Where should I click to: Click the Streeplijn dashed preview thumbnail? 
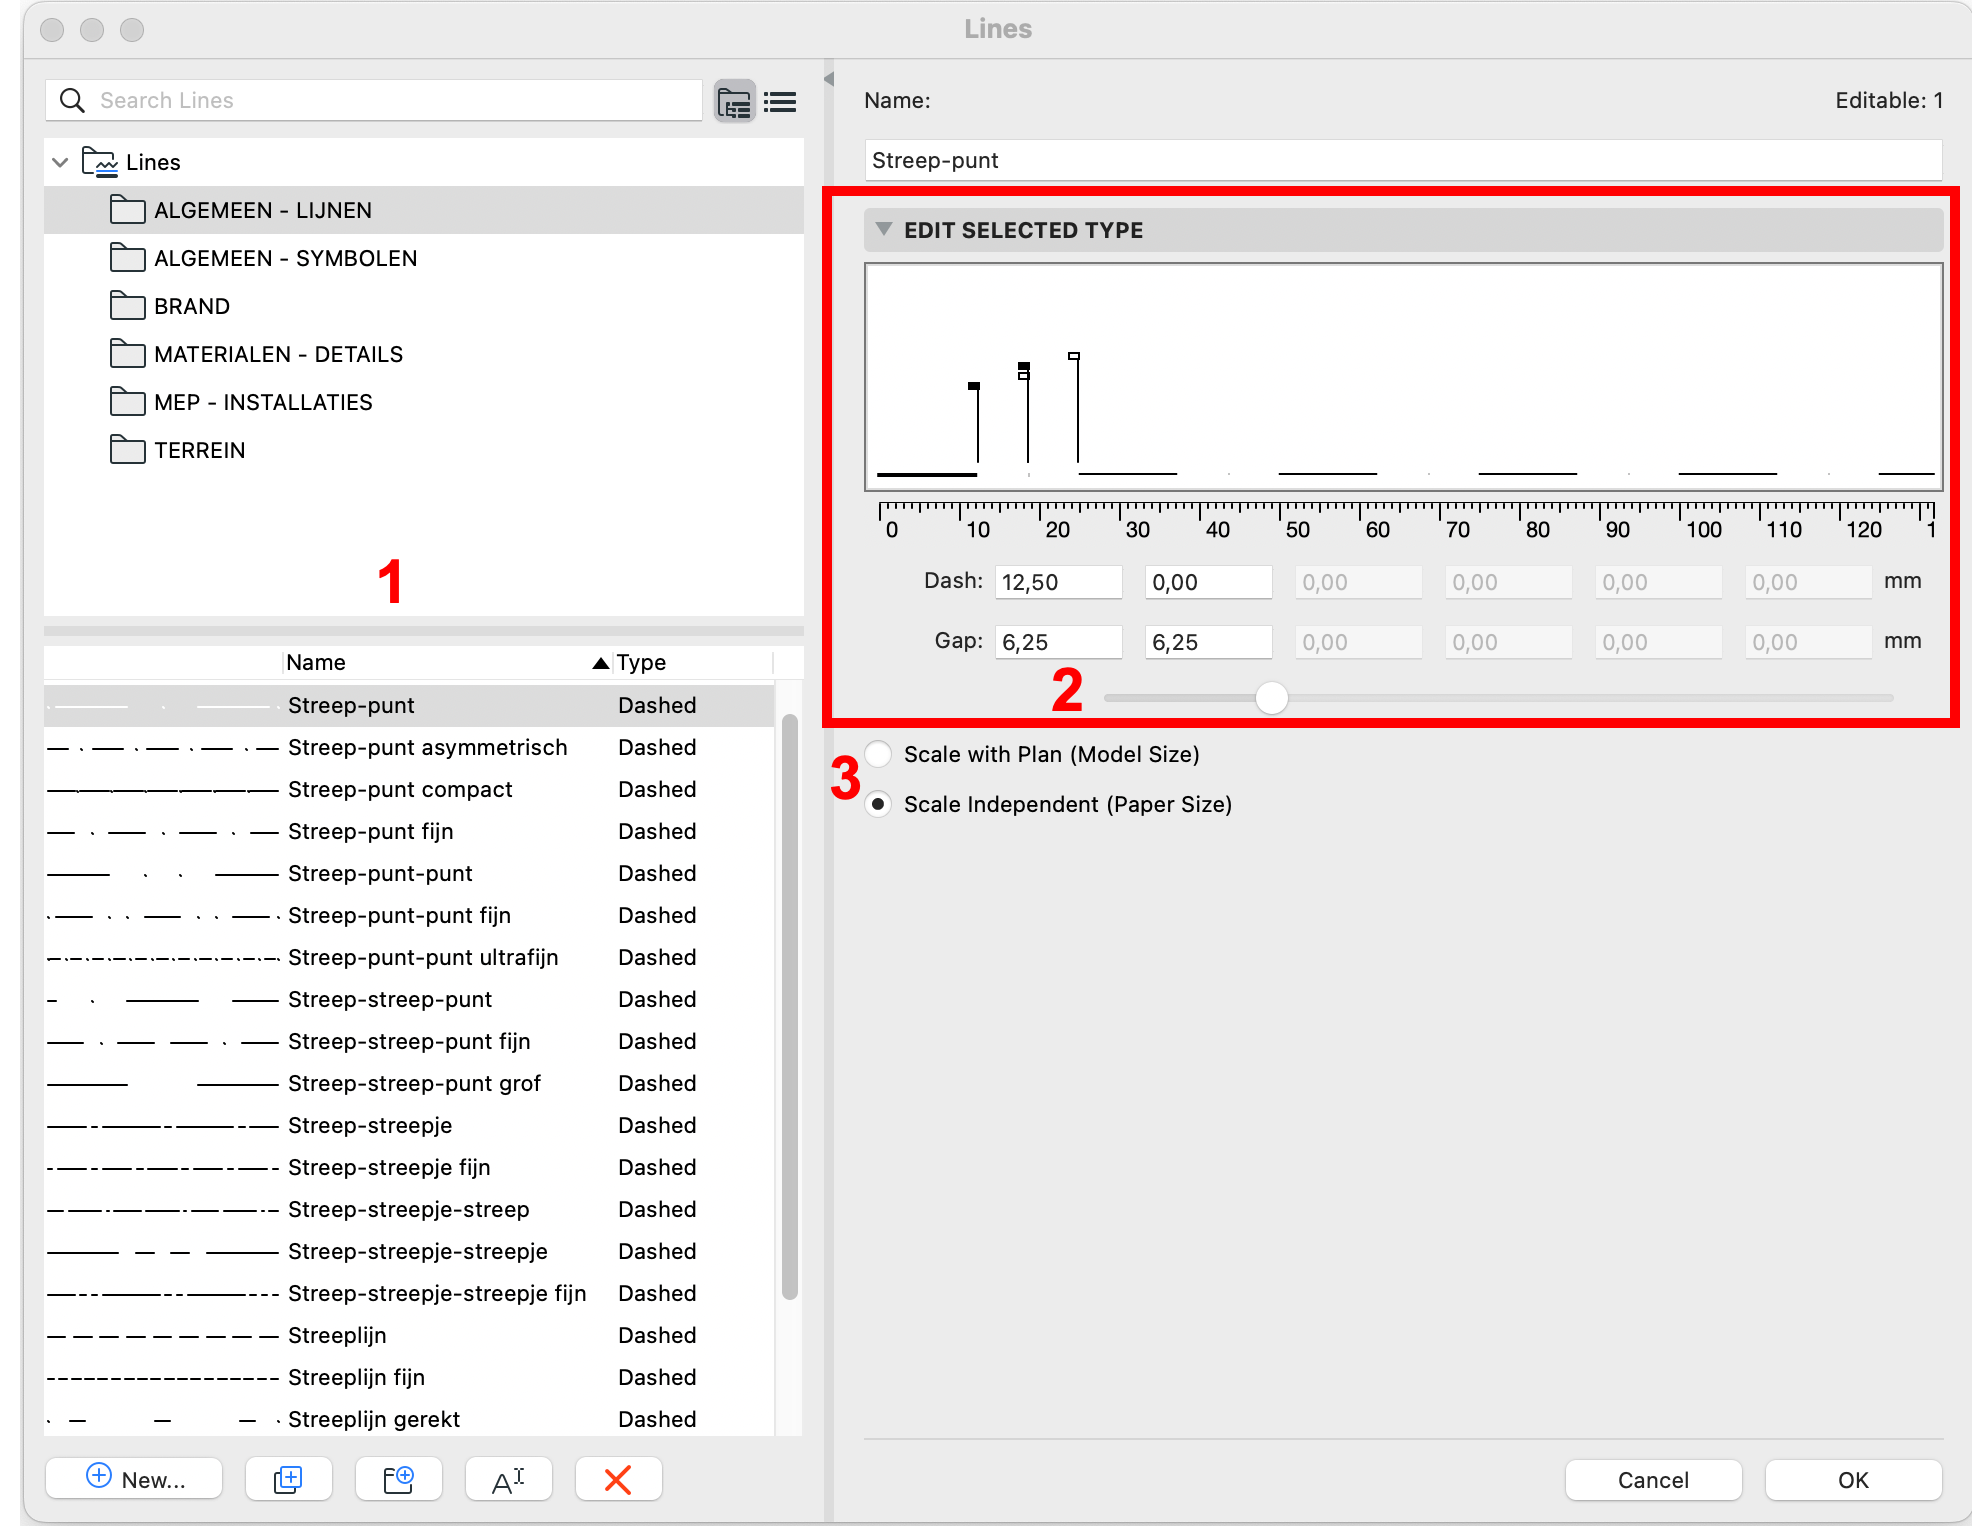[163, 1336]
